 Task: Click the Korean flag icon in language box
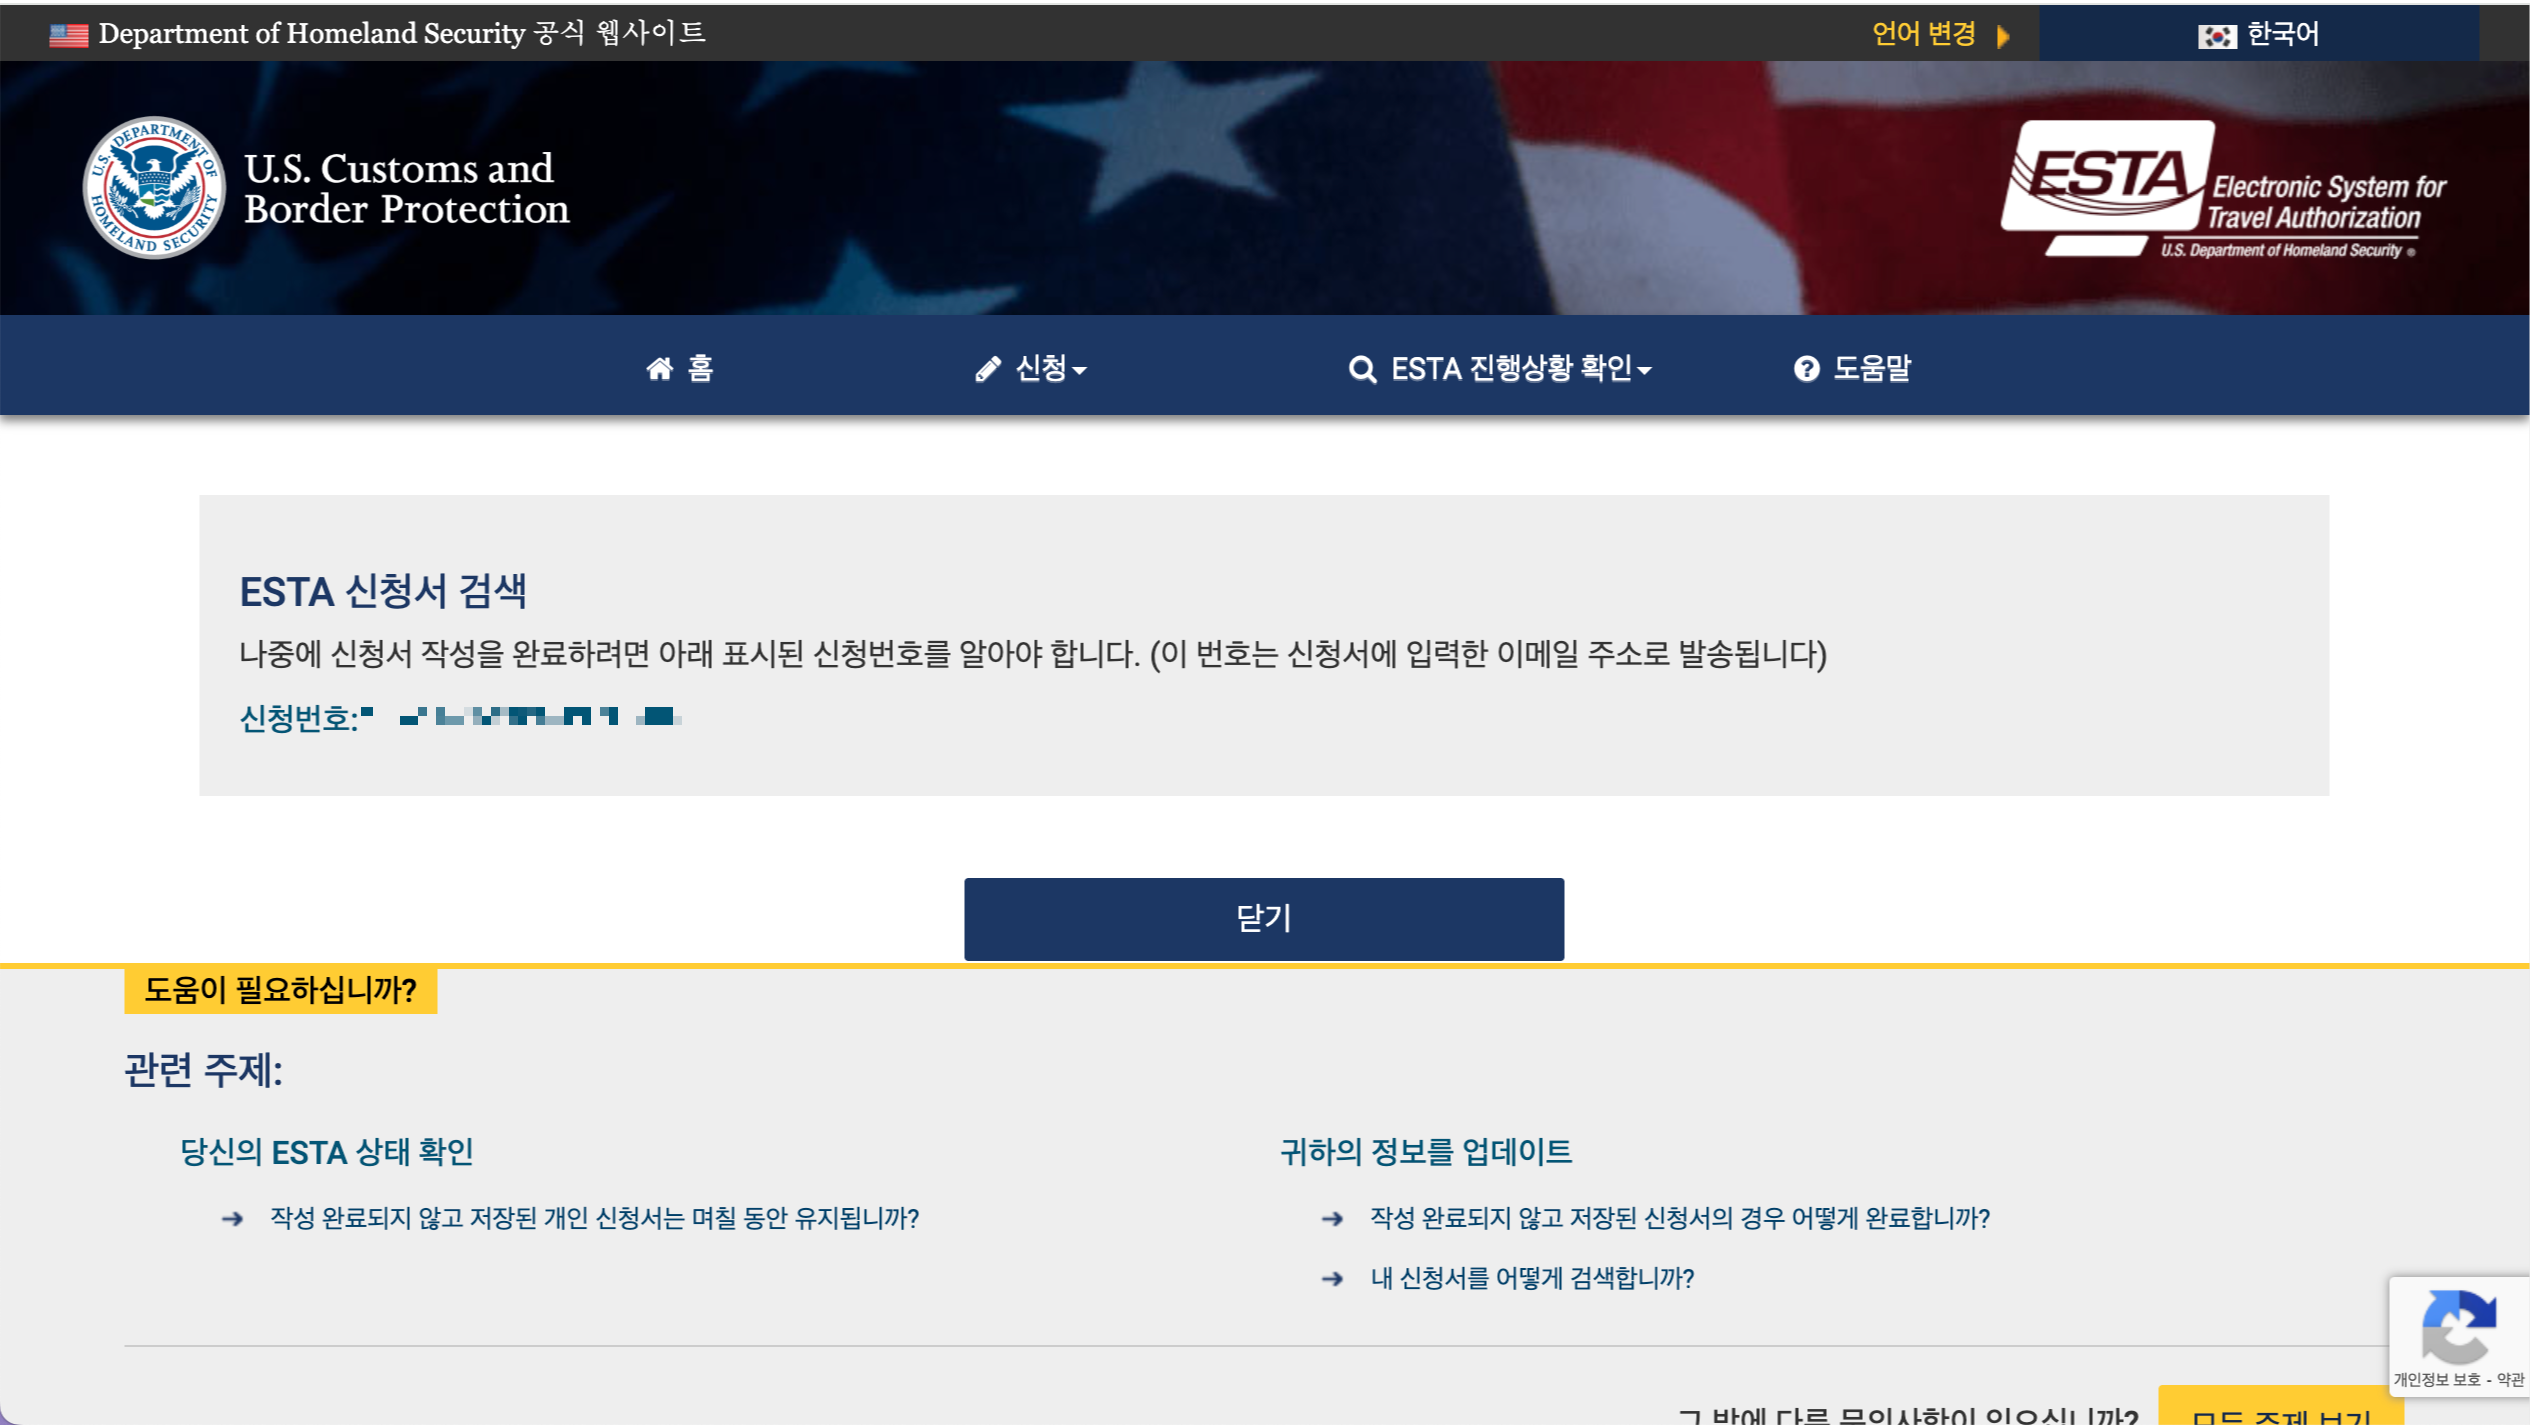[x=2216, y=37]
